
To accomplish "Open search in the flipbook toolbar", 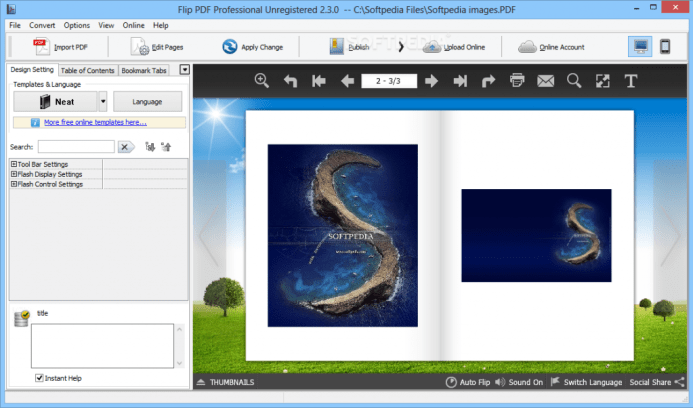I will pos(574,80).
